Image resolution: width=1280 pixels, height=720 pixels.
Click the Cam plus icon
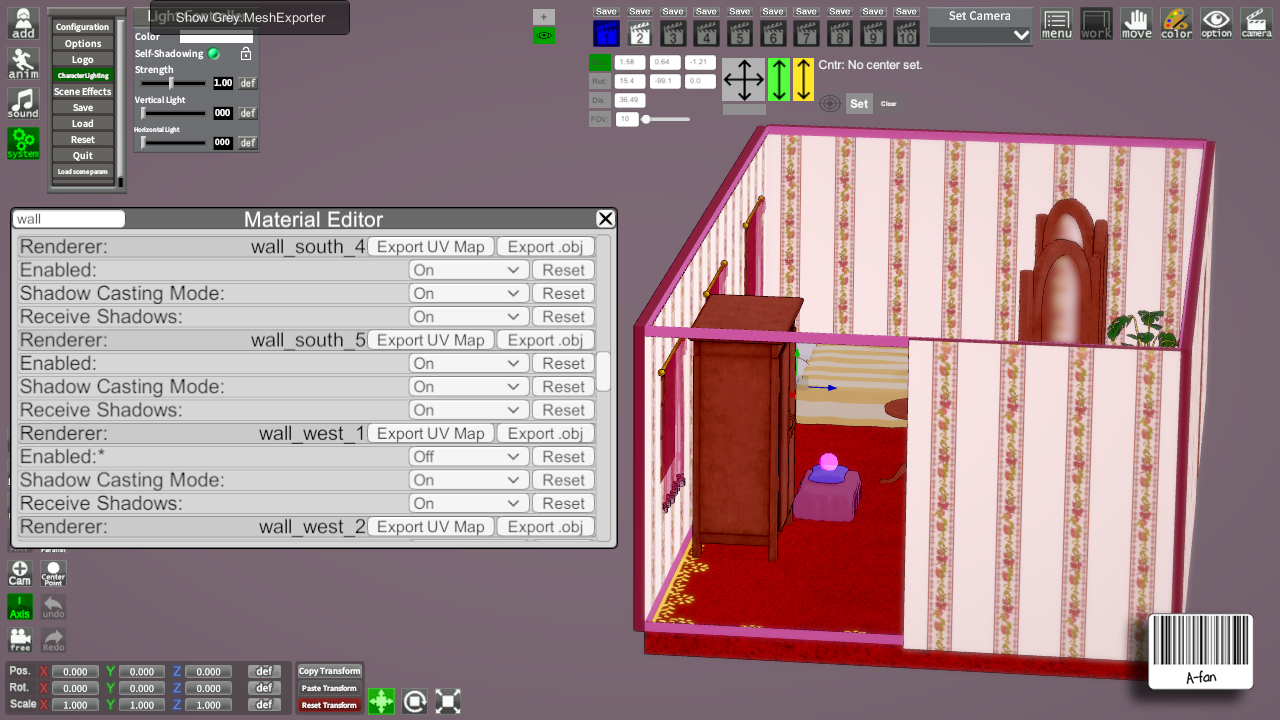tap(20, 573)
